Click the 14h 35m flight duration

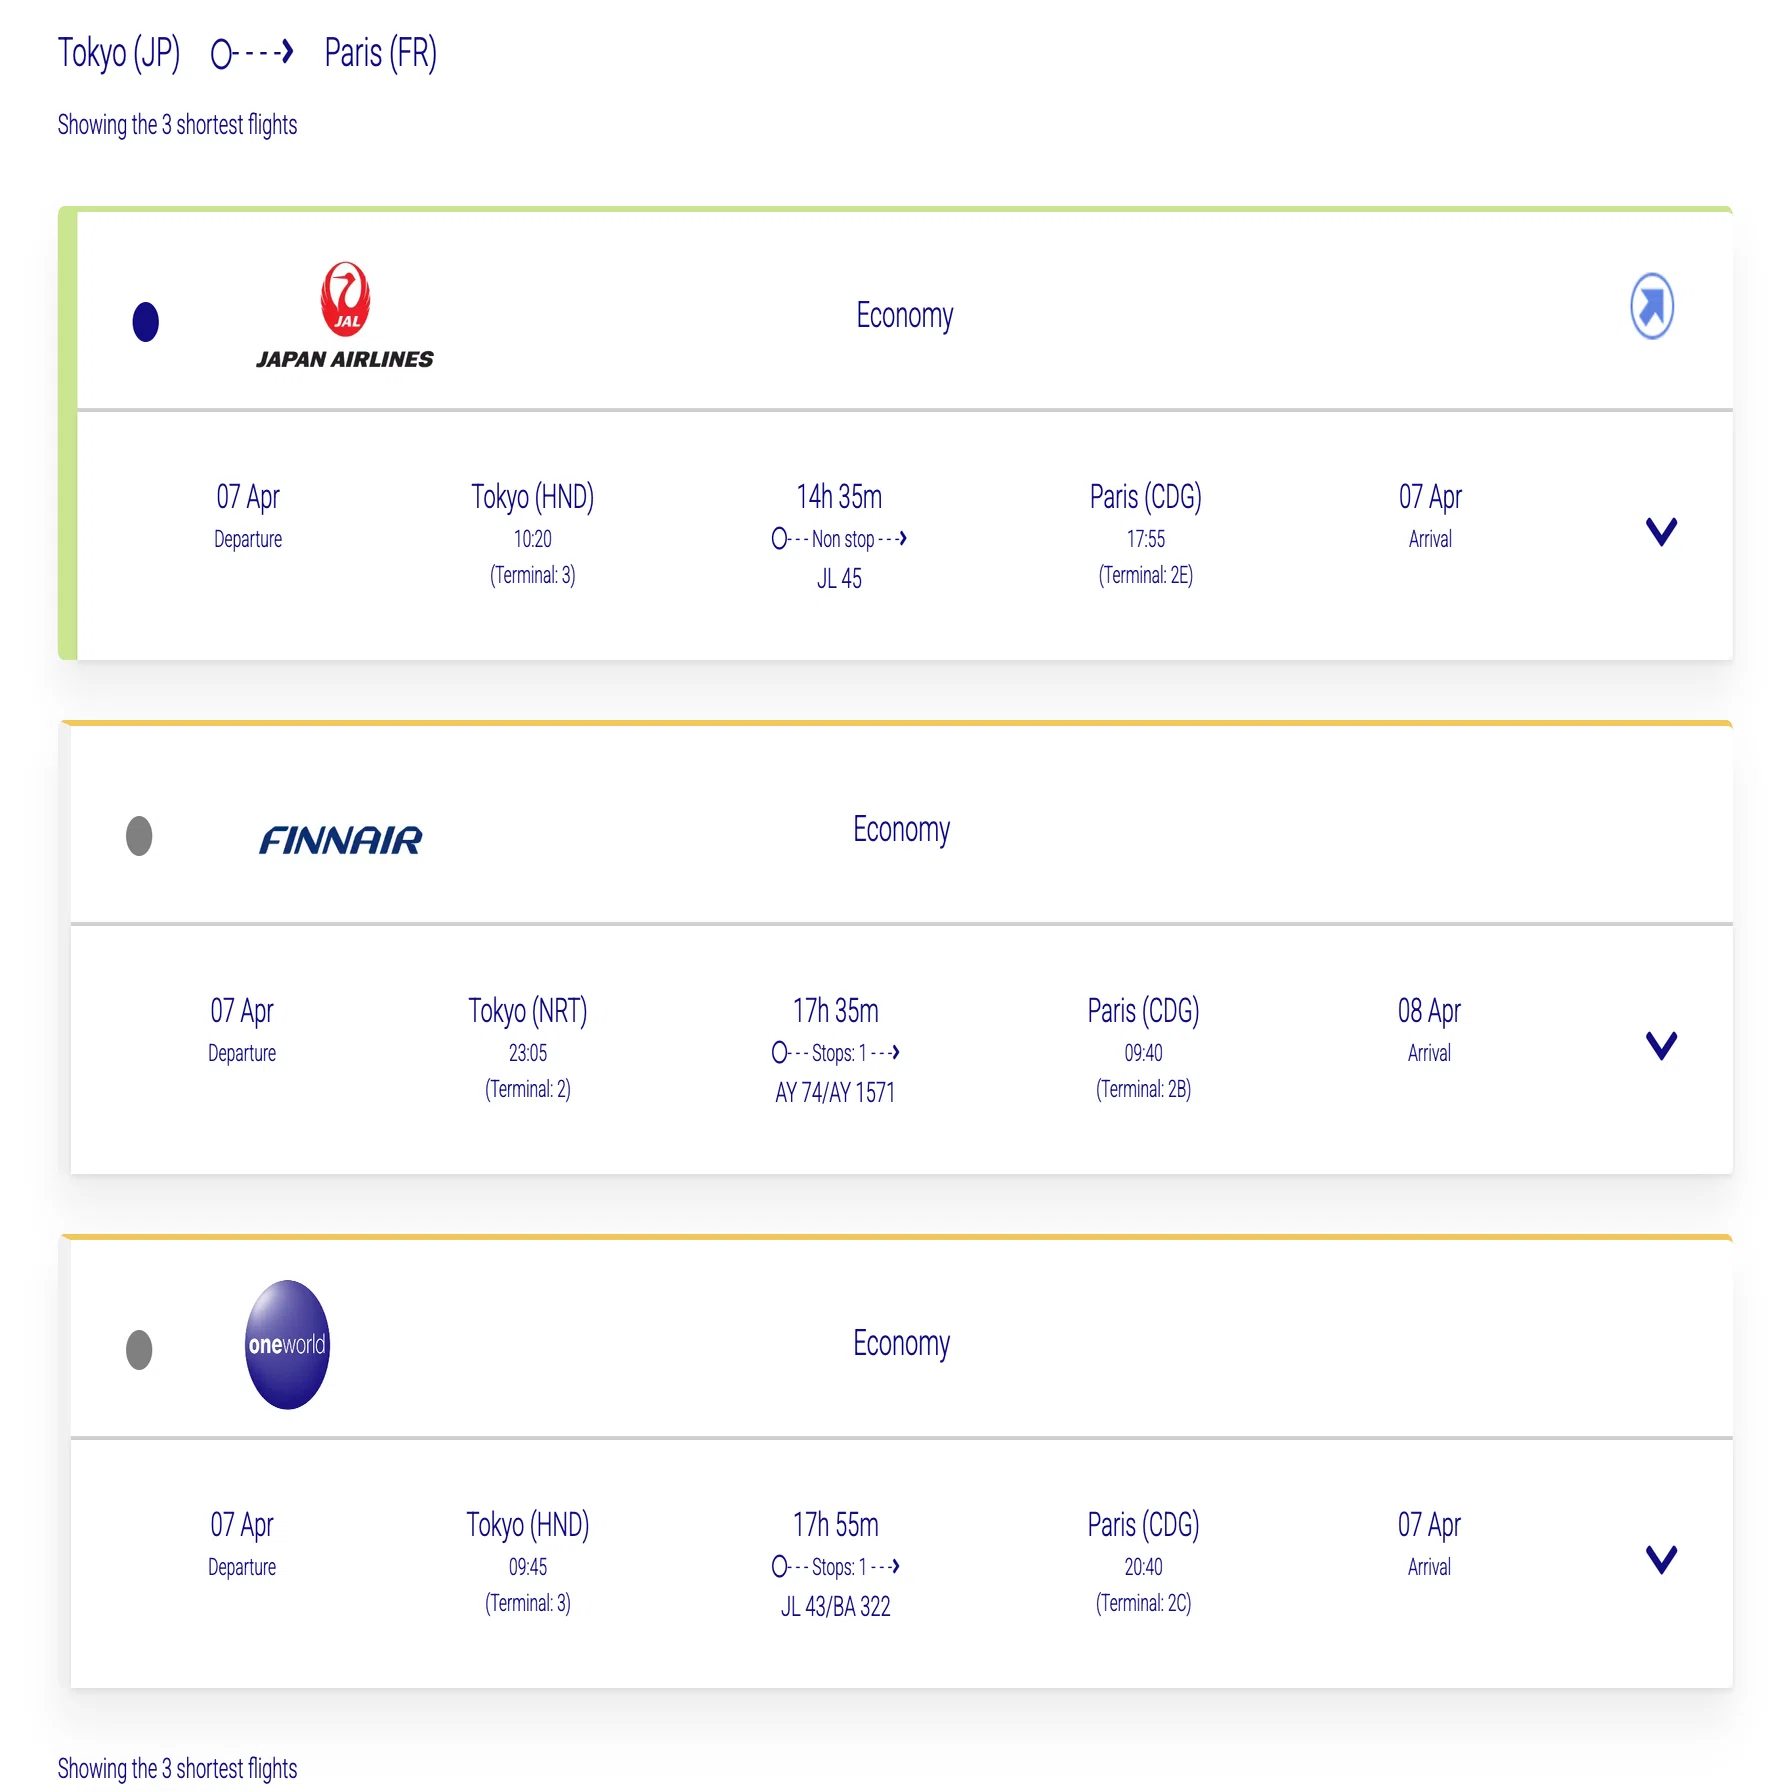click(x=839, y=496)
